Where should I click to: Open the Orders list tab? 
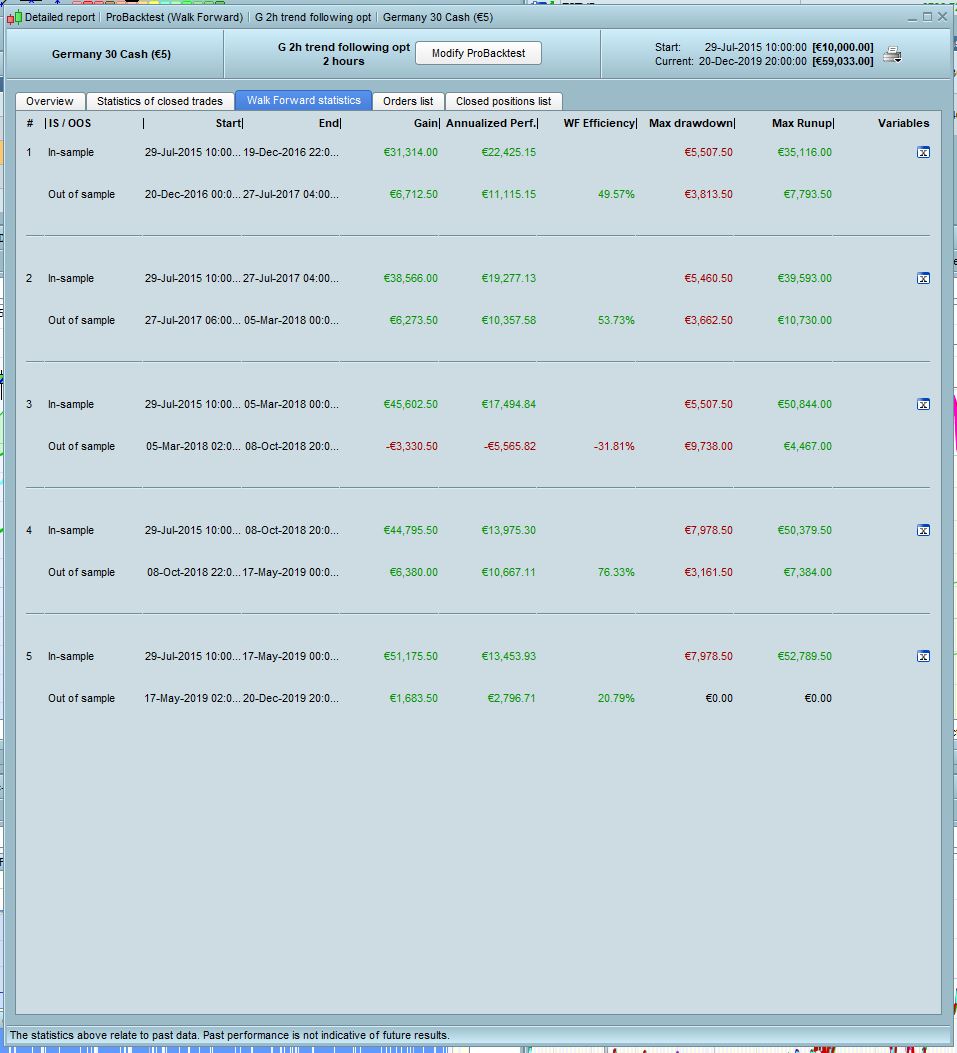coord(408,101)
